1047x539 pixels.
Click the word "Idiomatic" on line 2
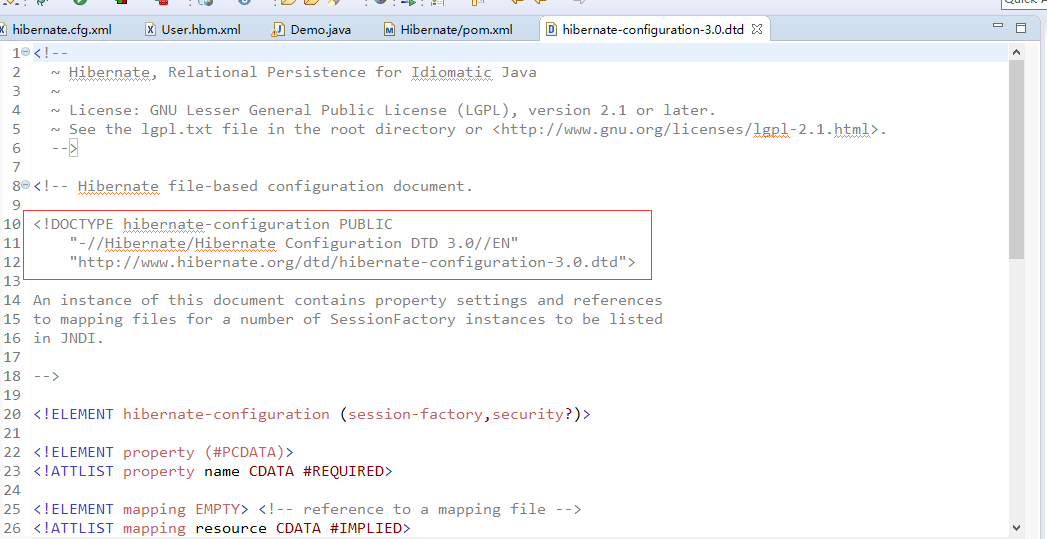pos(451,72)
